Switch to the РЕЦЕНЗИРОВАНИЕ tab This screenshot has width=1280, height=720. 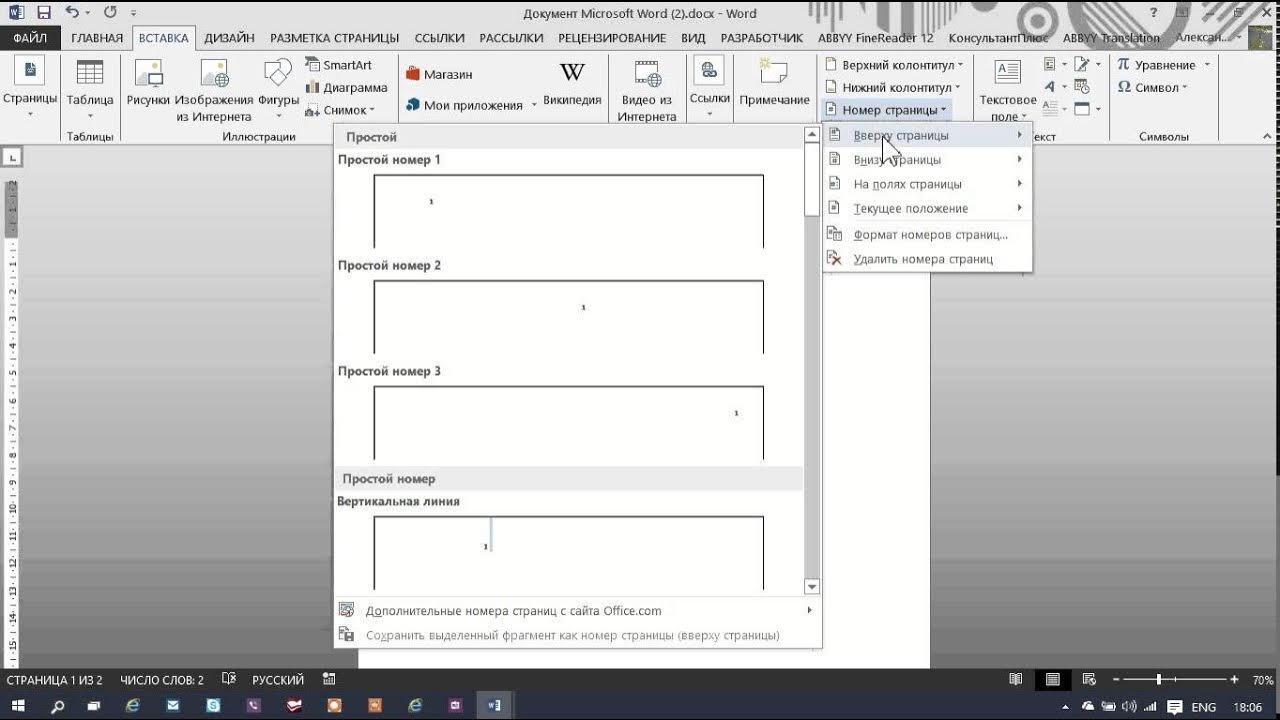coord(612,38)
